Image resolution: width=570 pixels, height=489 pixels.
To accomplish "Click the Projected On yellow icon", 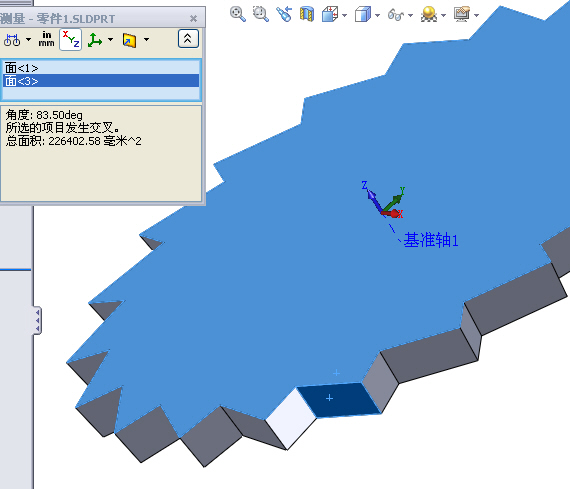I will pos(129,40).
